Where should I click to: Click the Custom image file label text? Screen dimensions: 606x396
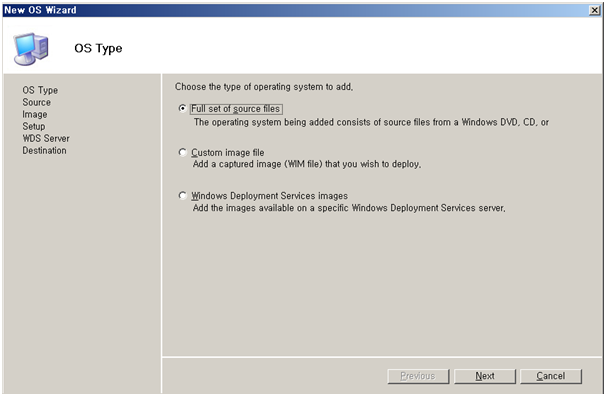tap(228, 153)
